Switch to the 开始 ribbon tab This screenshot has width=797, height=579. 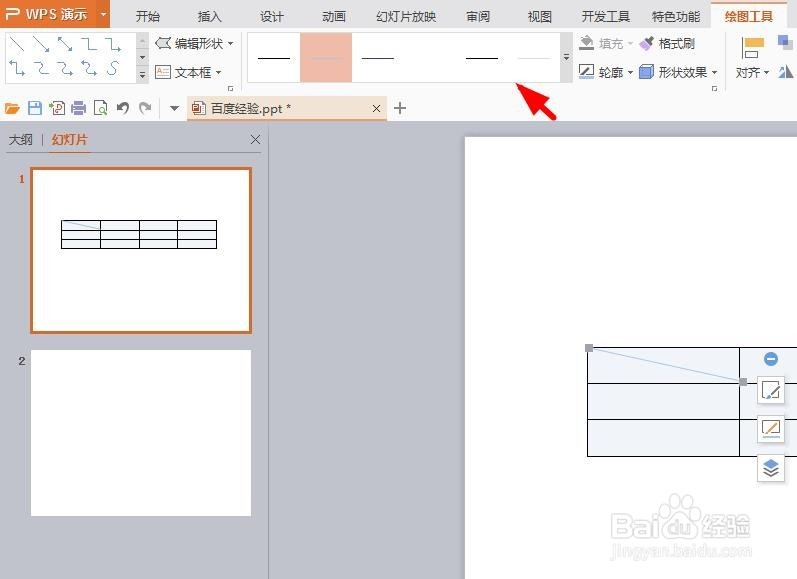[x=148, y=16]
